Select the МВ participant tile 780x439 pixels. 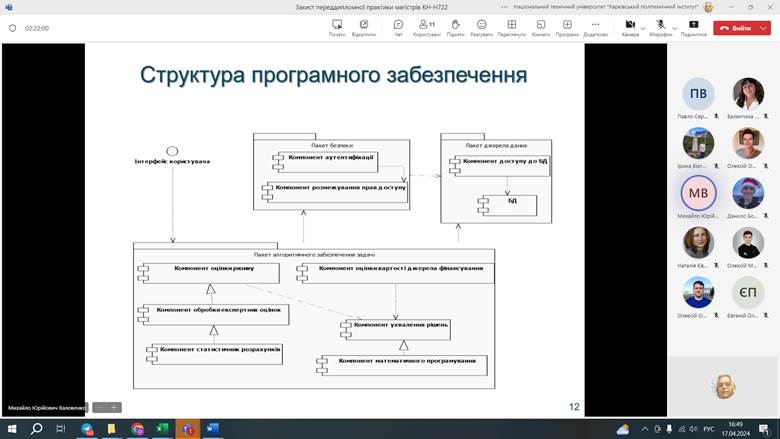pos(699,193)
